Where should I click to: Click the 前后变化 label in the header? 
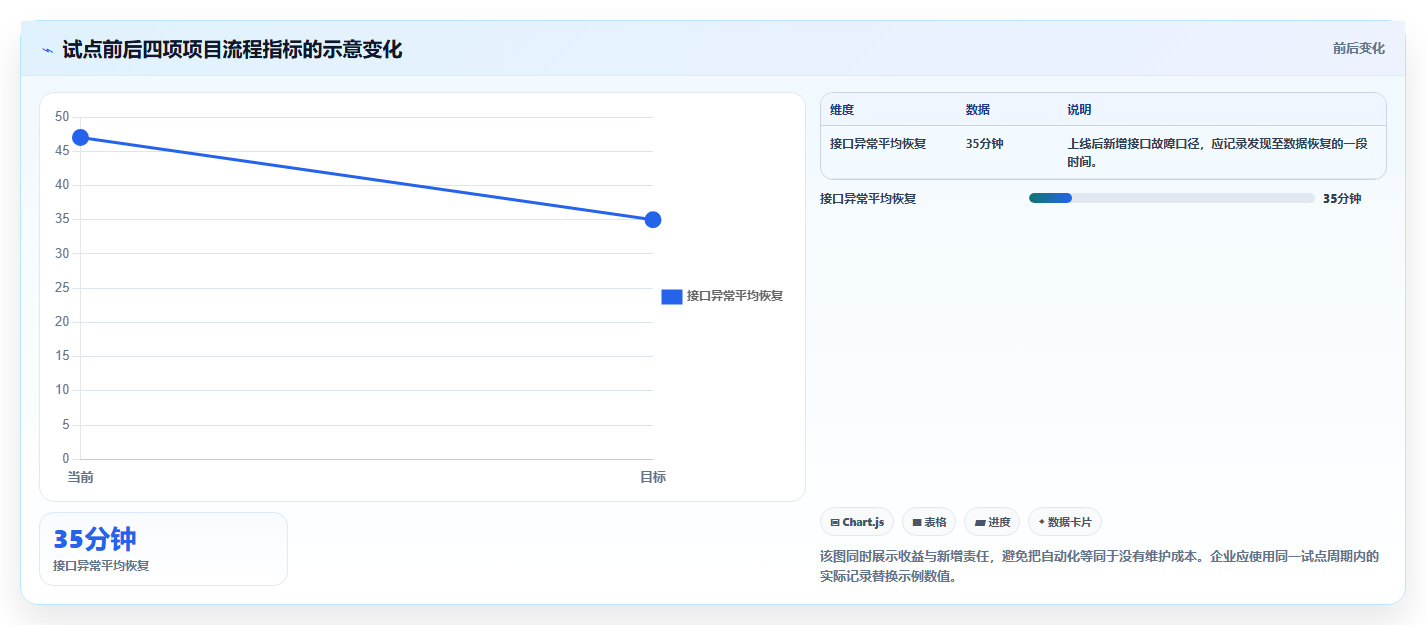(x=1358, y=48)
